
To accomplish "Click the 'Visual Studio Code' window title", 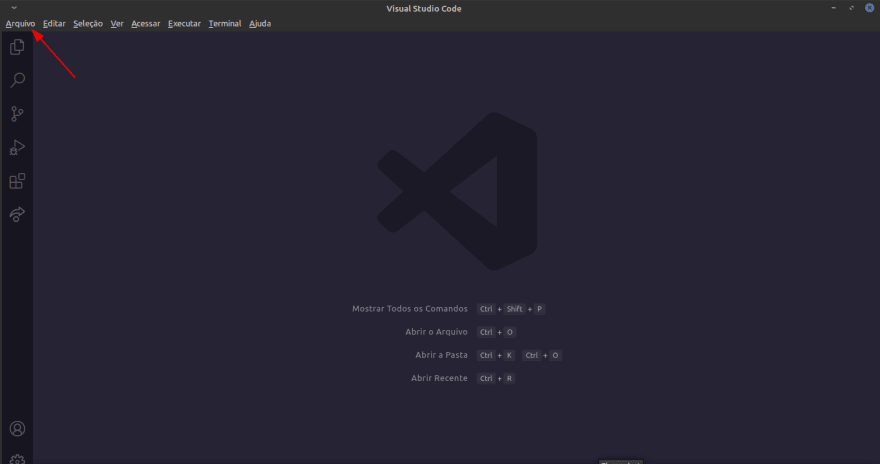I will [424, 8].
